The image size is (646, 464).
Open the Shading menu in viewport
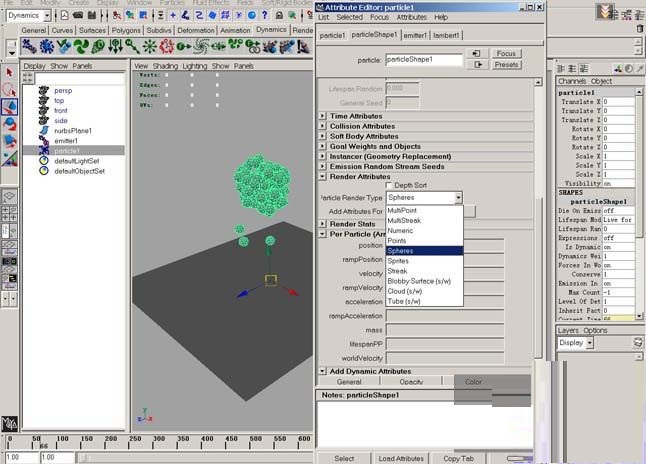tap(165, 66)
